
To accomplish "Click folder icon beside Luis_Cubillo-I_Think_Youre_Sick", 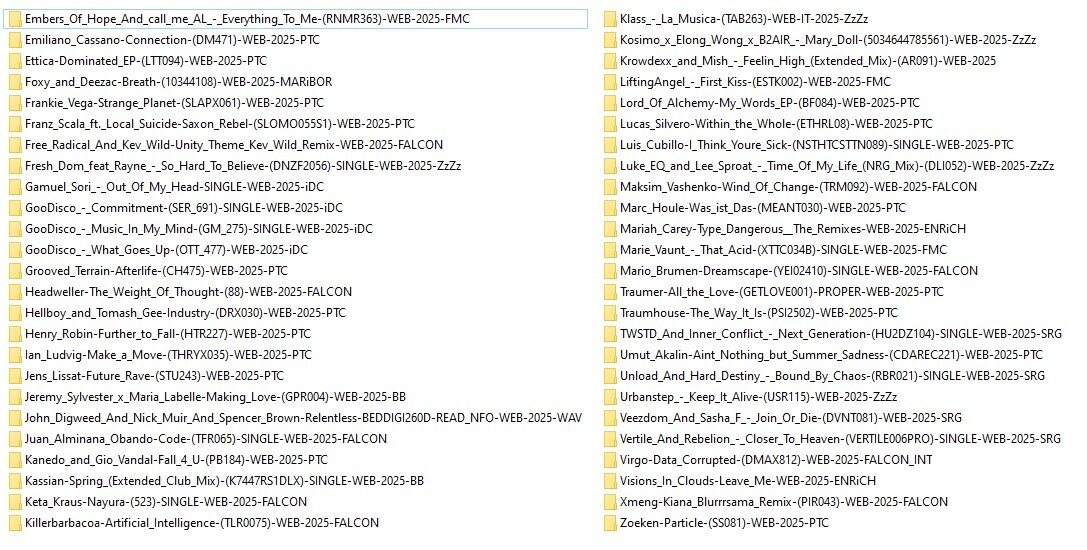I will [609, 145].
